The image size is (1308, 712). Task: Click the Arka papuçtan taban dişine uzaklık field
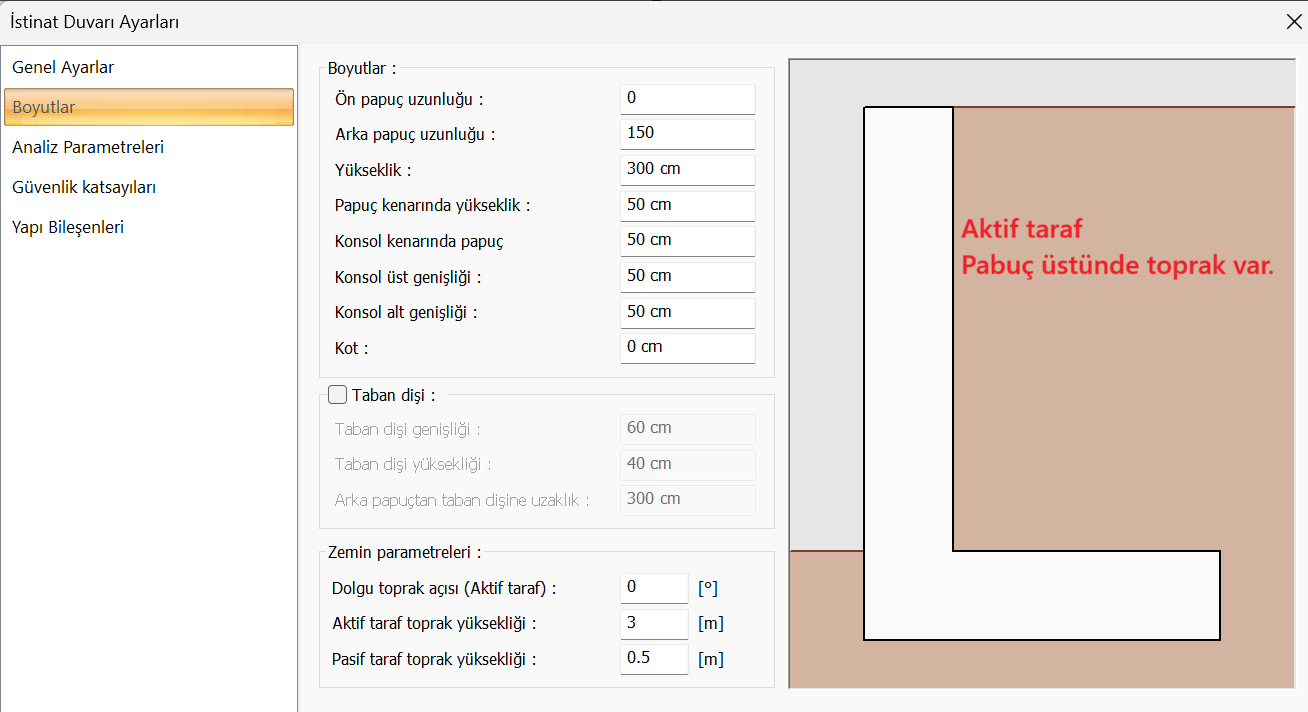coord(687,500)
